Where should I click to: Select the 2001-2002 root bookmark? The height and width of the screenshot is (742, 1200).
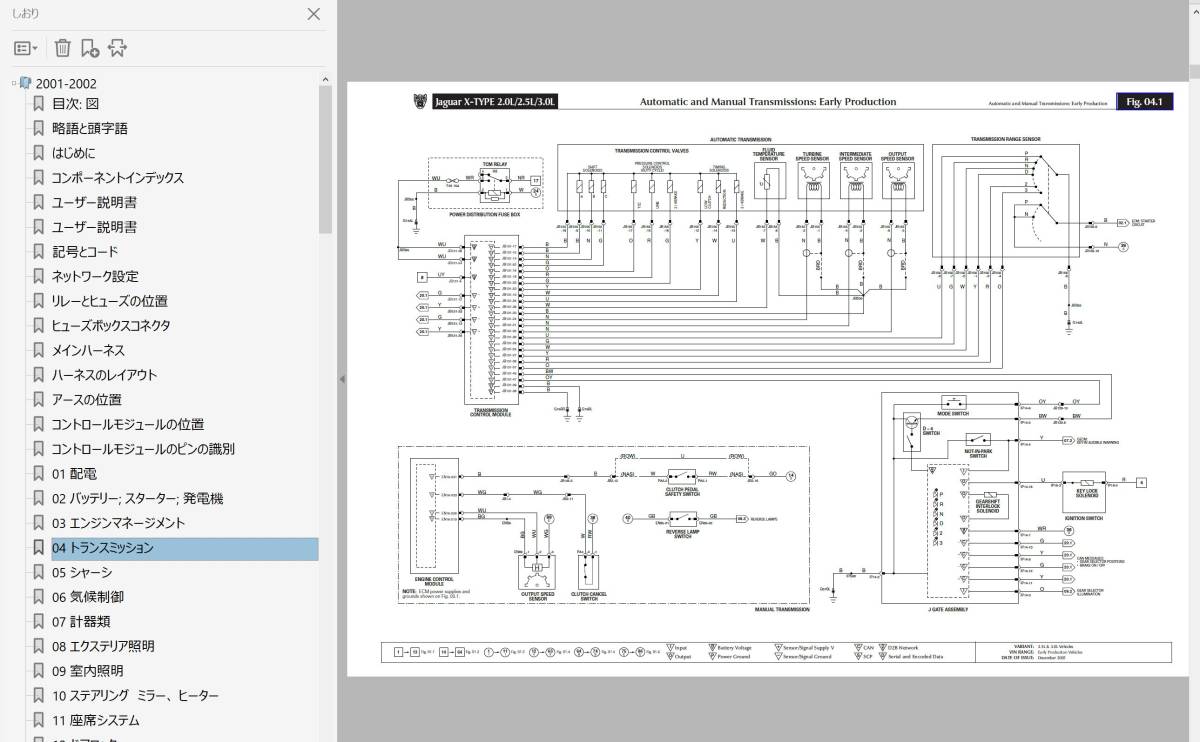point(66,84)
